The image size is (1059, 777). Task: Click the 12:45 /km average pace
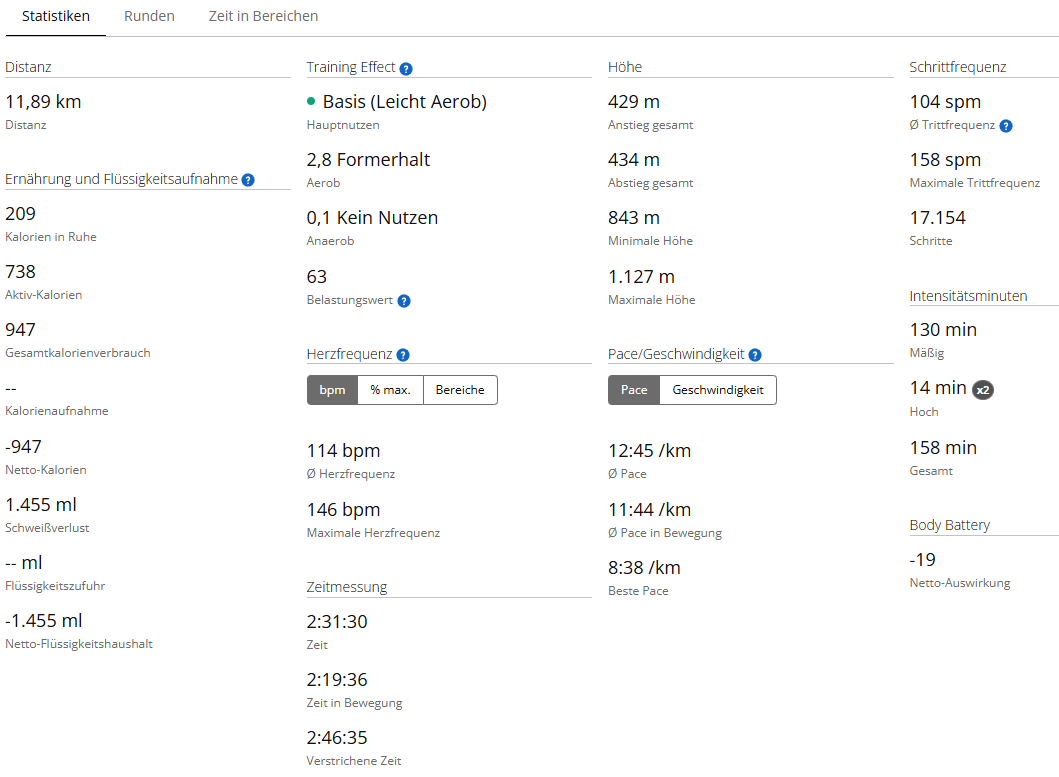pos(649,451)
